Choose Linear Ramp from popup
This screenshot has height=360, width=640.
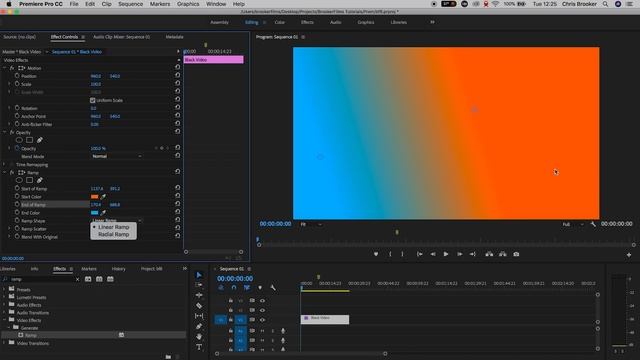click(113, 227)
